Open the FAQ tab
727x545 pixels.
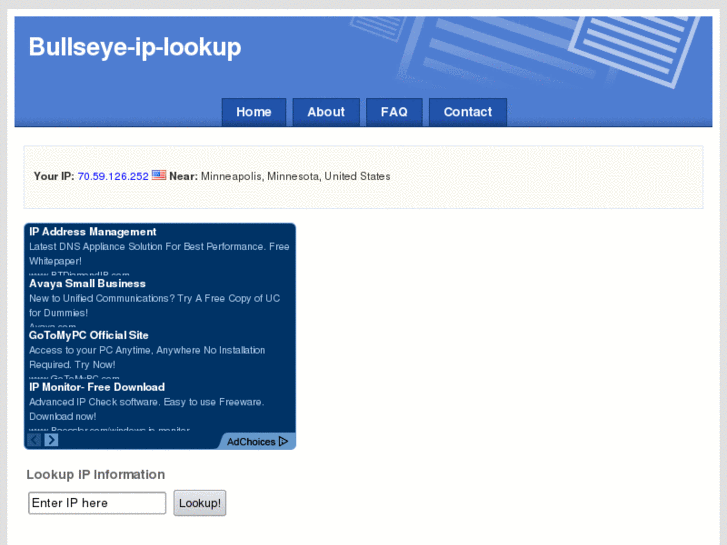coord(394,112)
